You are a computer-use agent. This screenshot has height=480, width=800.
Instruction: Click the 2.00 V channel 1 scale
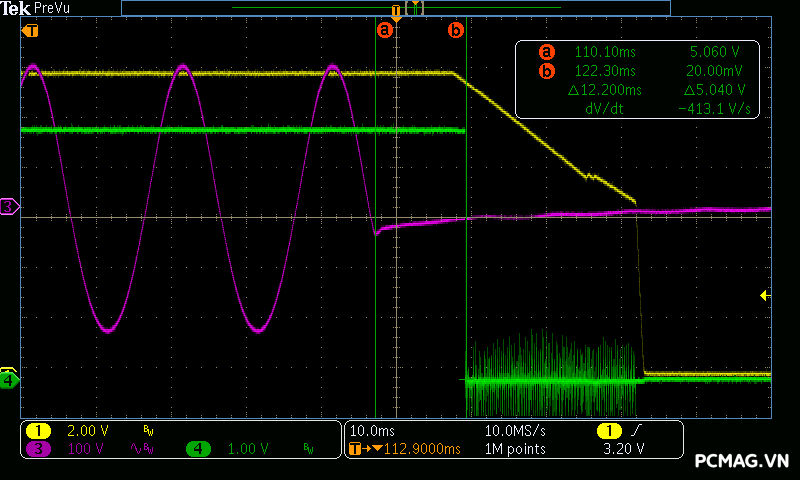(x=87, y=430)
